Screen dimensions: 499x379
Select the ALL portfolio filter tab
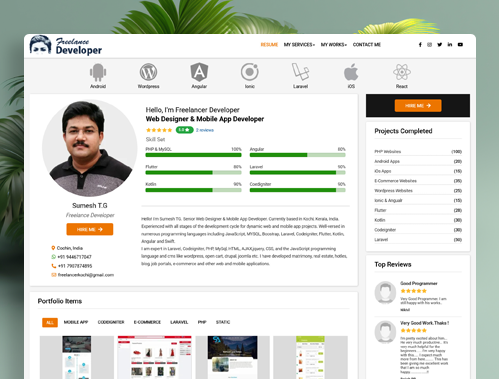click(50, 322)
